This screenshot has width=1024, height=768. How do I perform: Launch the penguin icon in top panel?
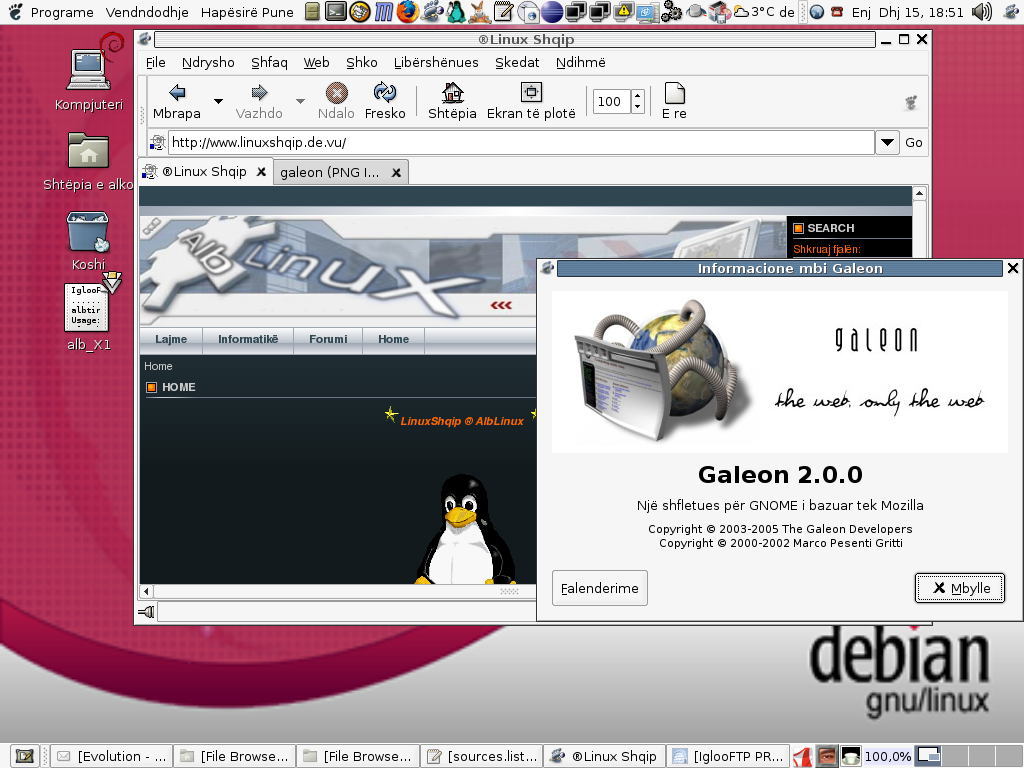(x=456, y=11)
